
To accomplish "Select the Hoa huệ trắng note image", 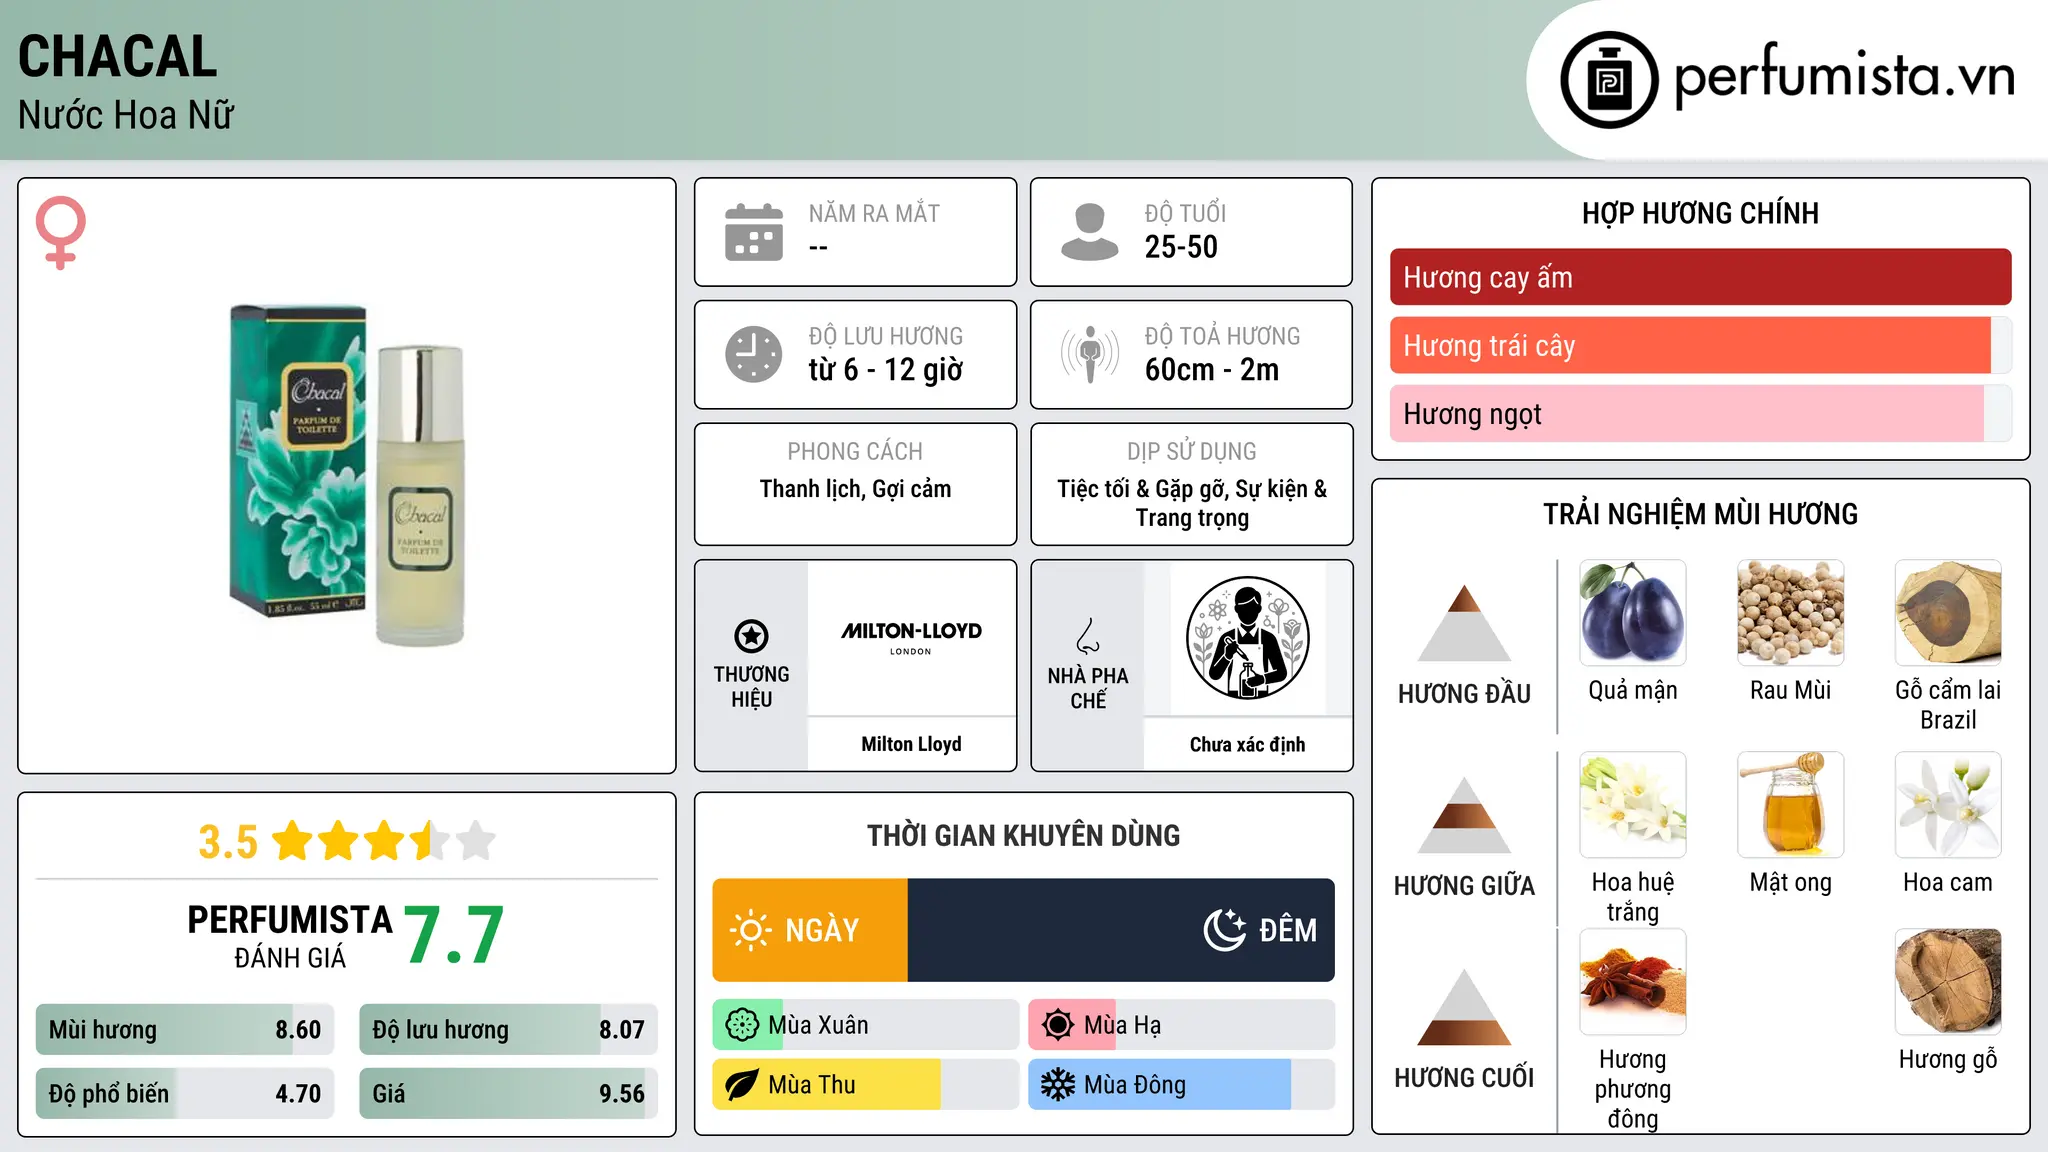I will pyautogui.click(x=1633, y=805).
